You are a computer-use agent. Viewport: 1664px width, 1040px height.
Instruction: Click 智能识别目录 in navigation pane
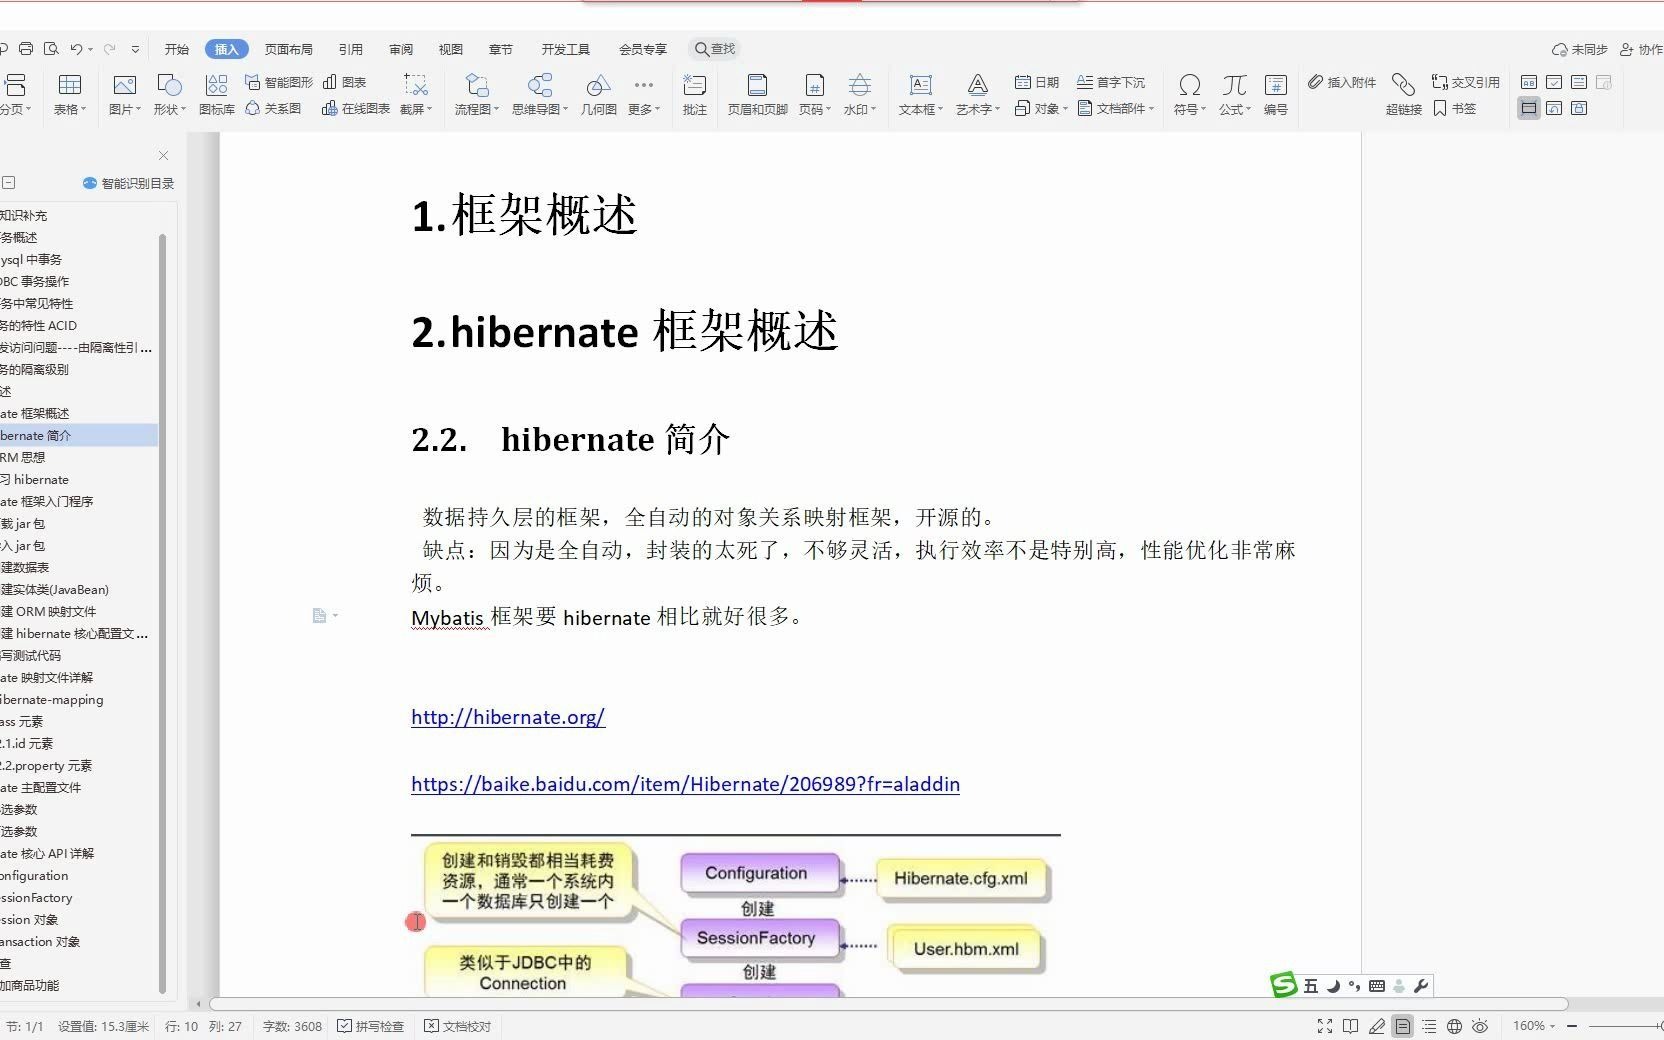[128, 183]
